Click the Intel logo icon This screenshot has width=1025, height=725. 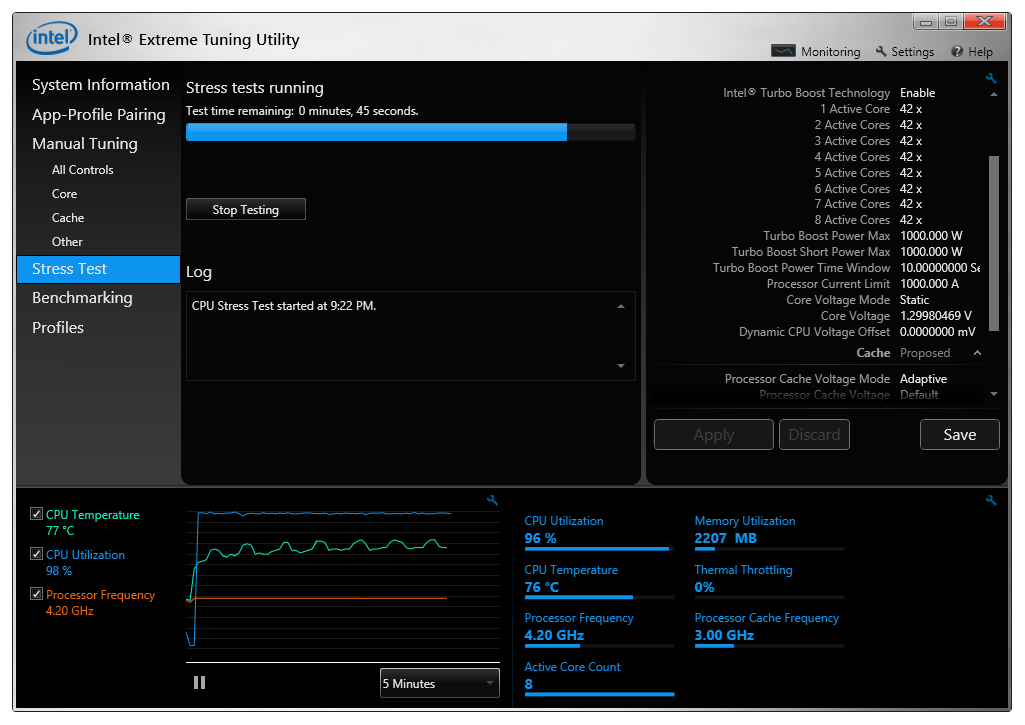pos(50,39)
